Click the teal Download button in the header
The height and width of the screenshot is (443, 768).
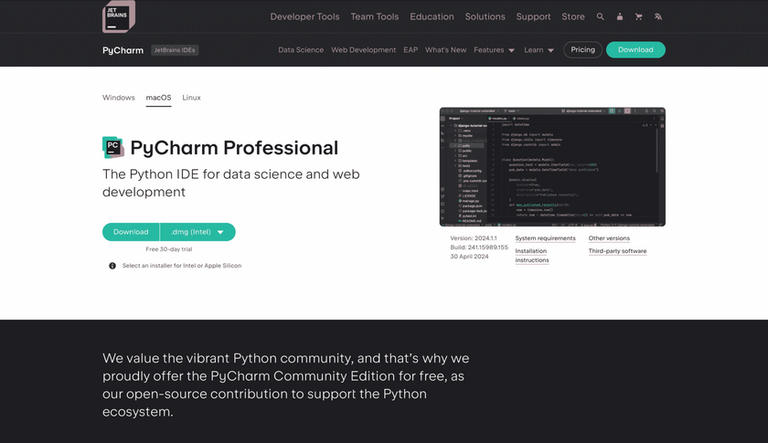coord(635,50)
